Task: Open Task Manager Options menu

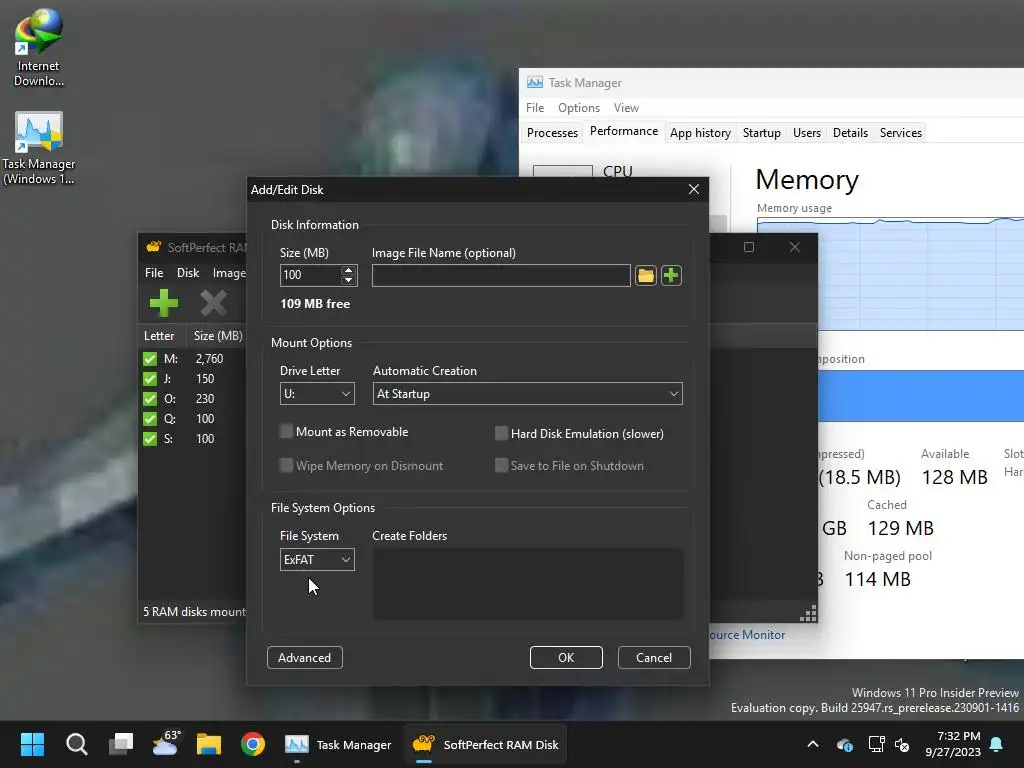Action: pos(579,108)
